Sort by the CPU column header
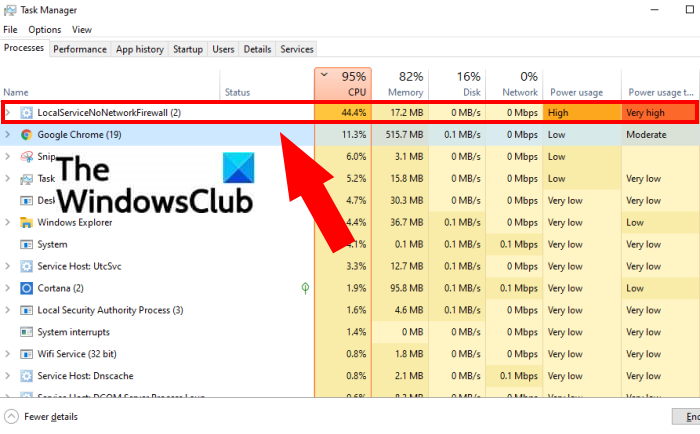This screenshot has width=700, height=434. click(x=343, y=84)
